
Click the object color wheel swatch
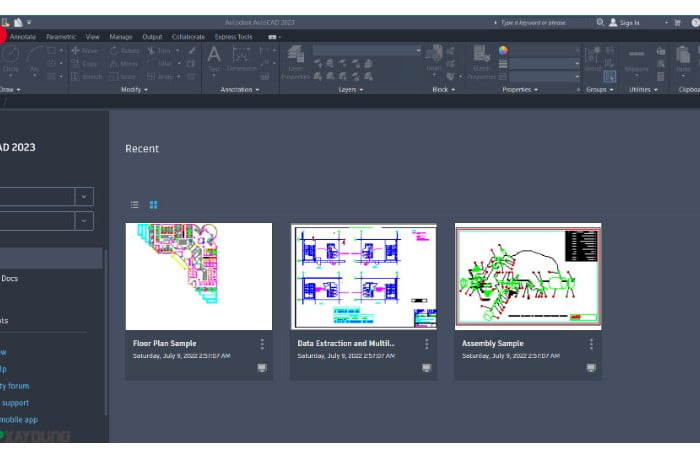(503, 50)
